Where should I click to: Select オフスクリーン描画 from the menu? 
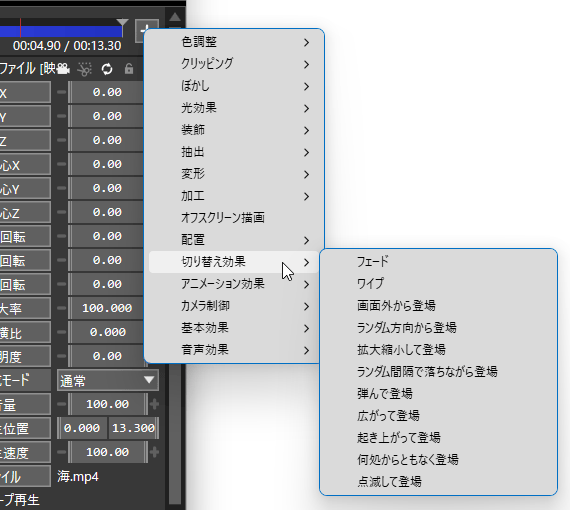pyautogui.click(x=234, y=218)
